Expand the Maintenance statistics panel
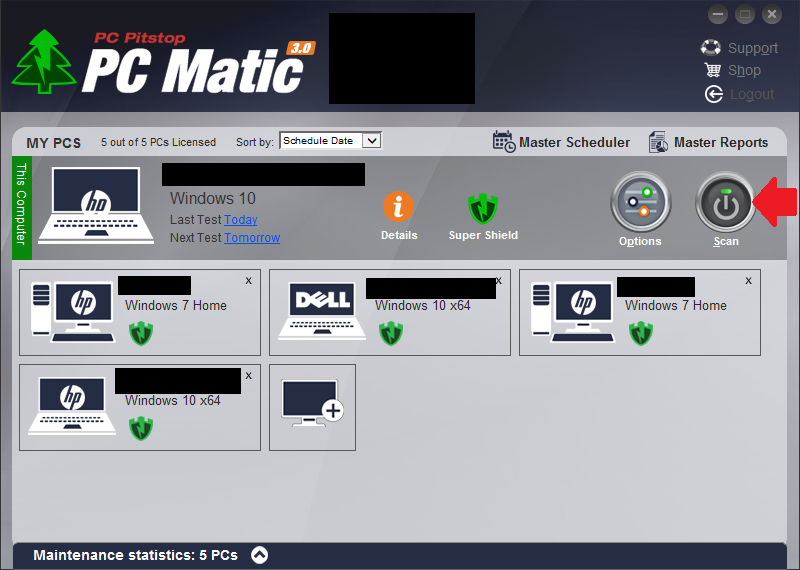 259,555
